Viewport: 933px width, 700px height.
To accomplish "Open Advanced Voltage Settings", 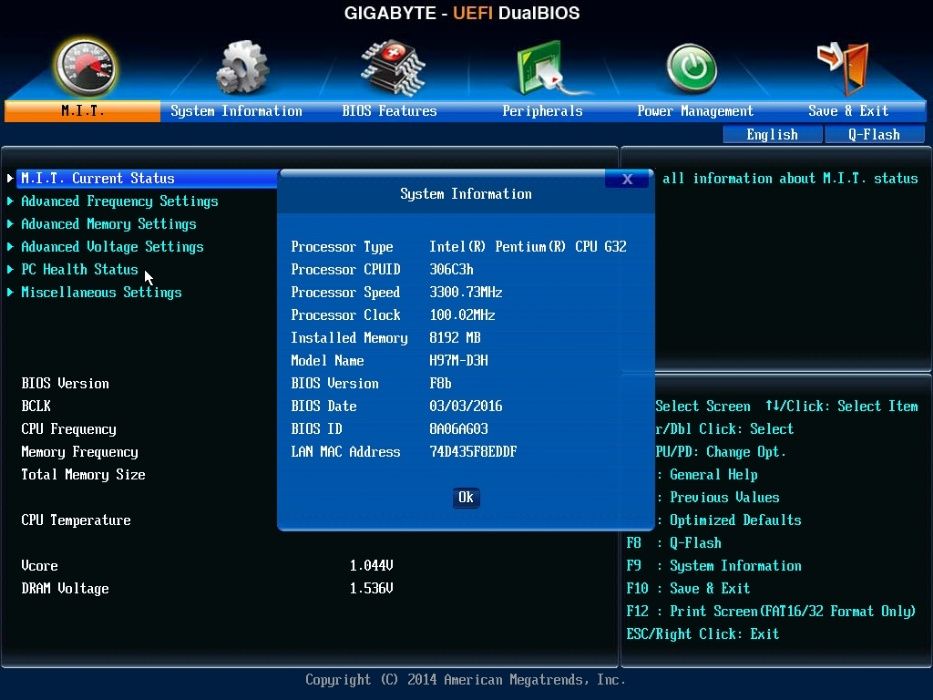I will pos(112,246).
